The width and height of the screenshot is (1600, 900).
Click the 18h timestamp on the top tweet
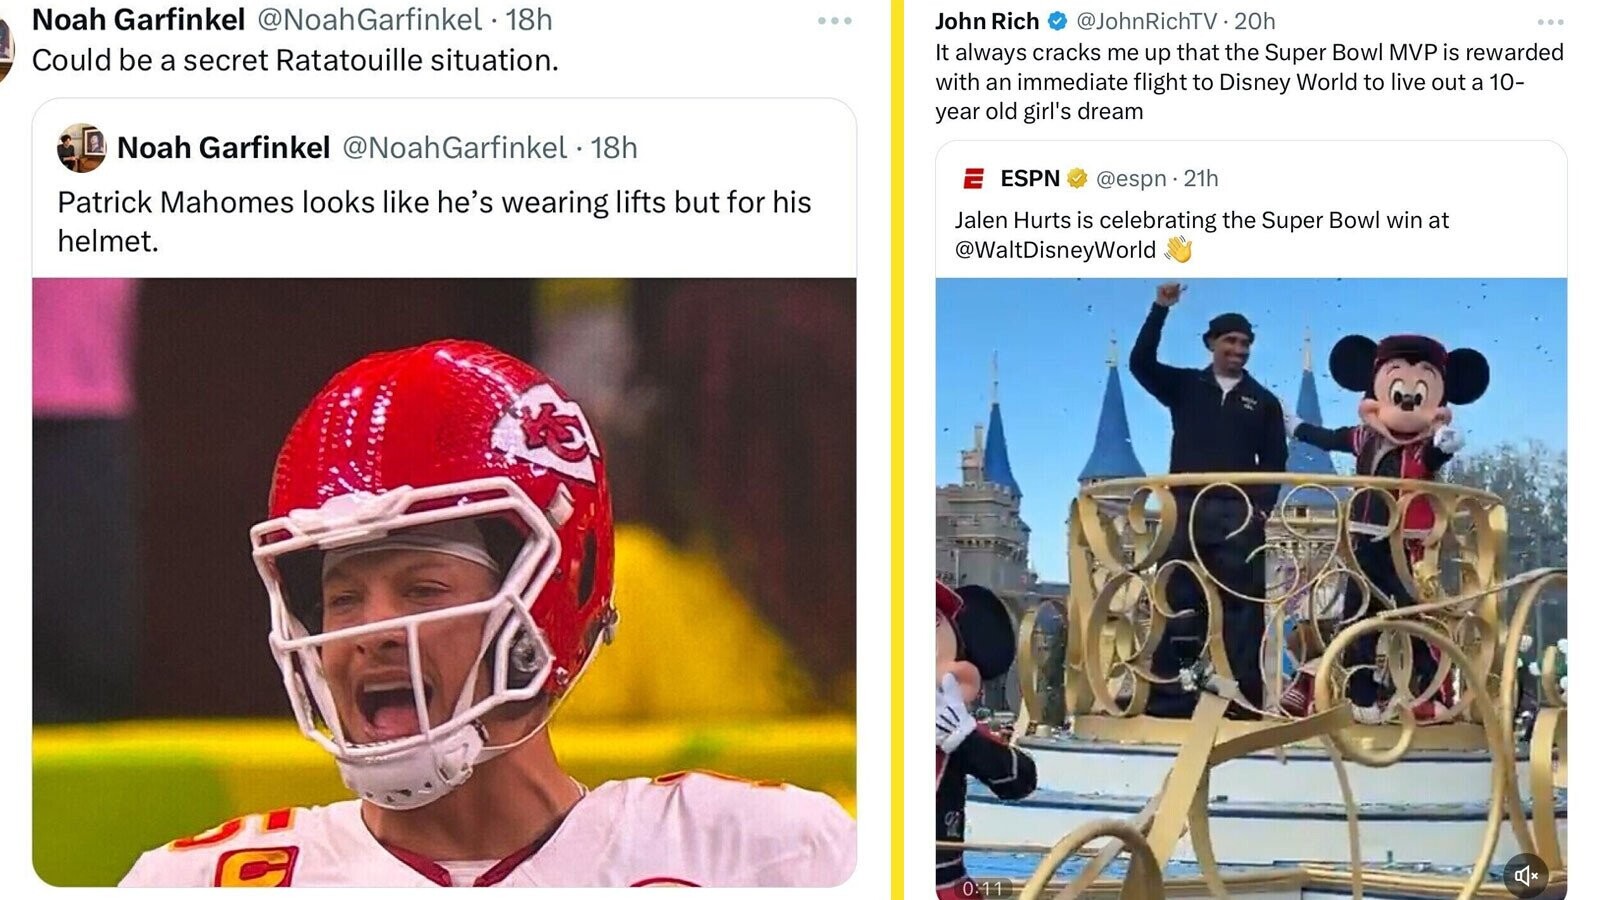tap(528, 18)
